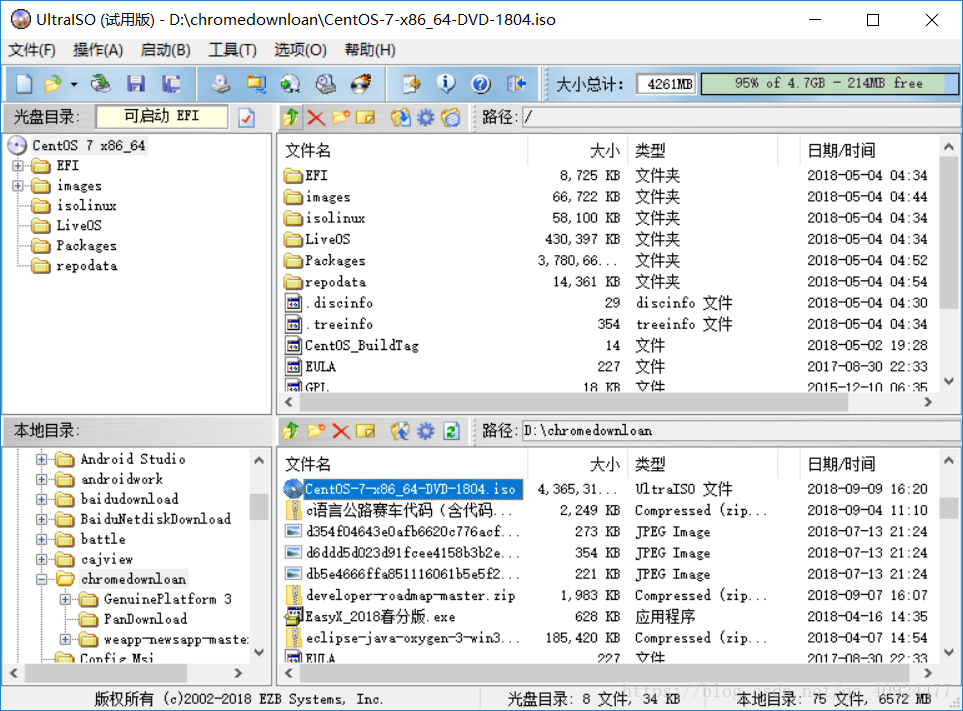Expand the battle folder node

tap(41, 539)
